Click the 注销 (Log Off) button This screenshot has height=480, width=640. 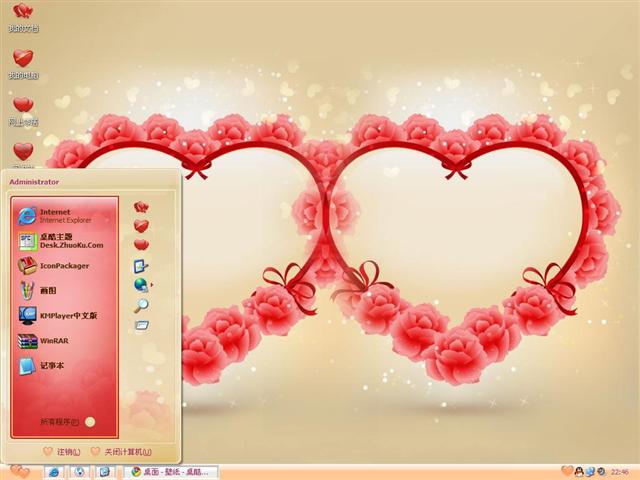point(62,452)
